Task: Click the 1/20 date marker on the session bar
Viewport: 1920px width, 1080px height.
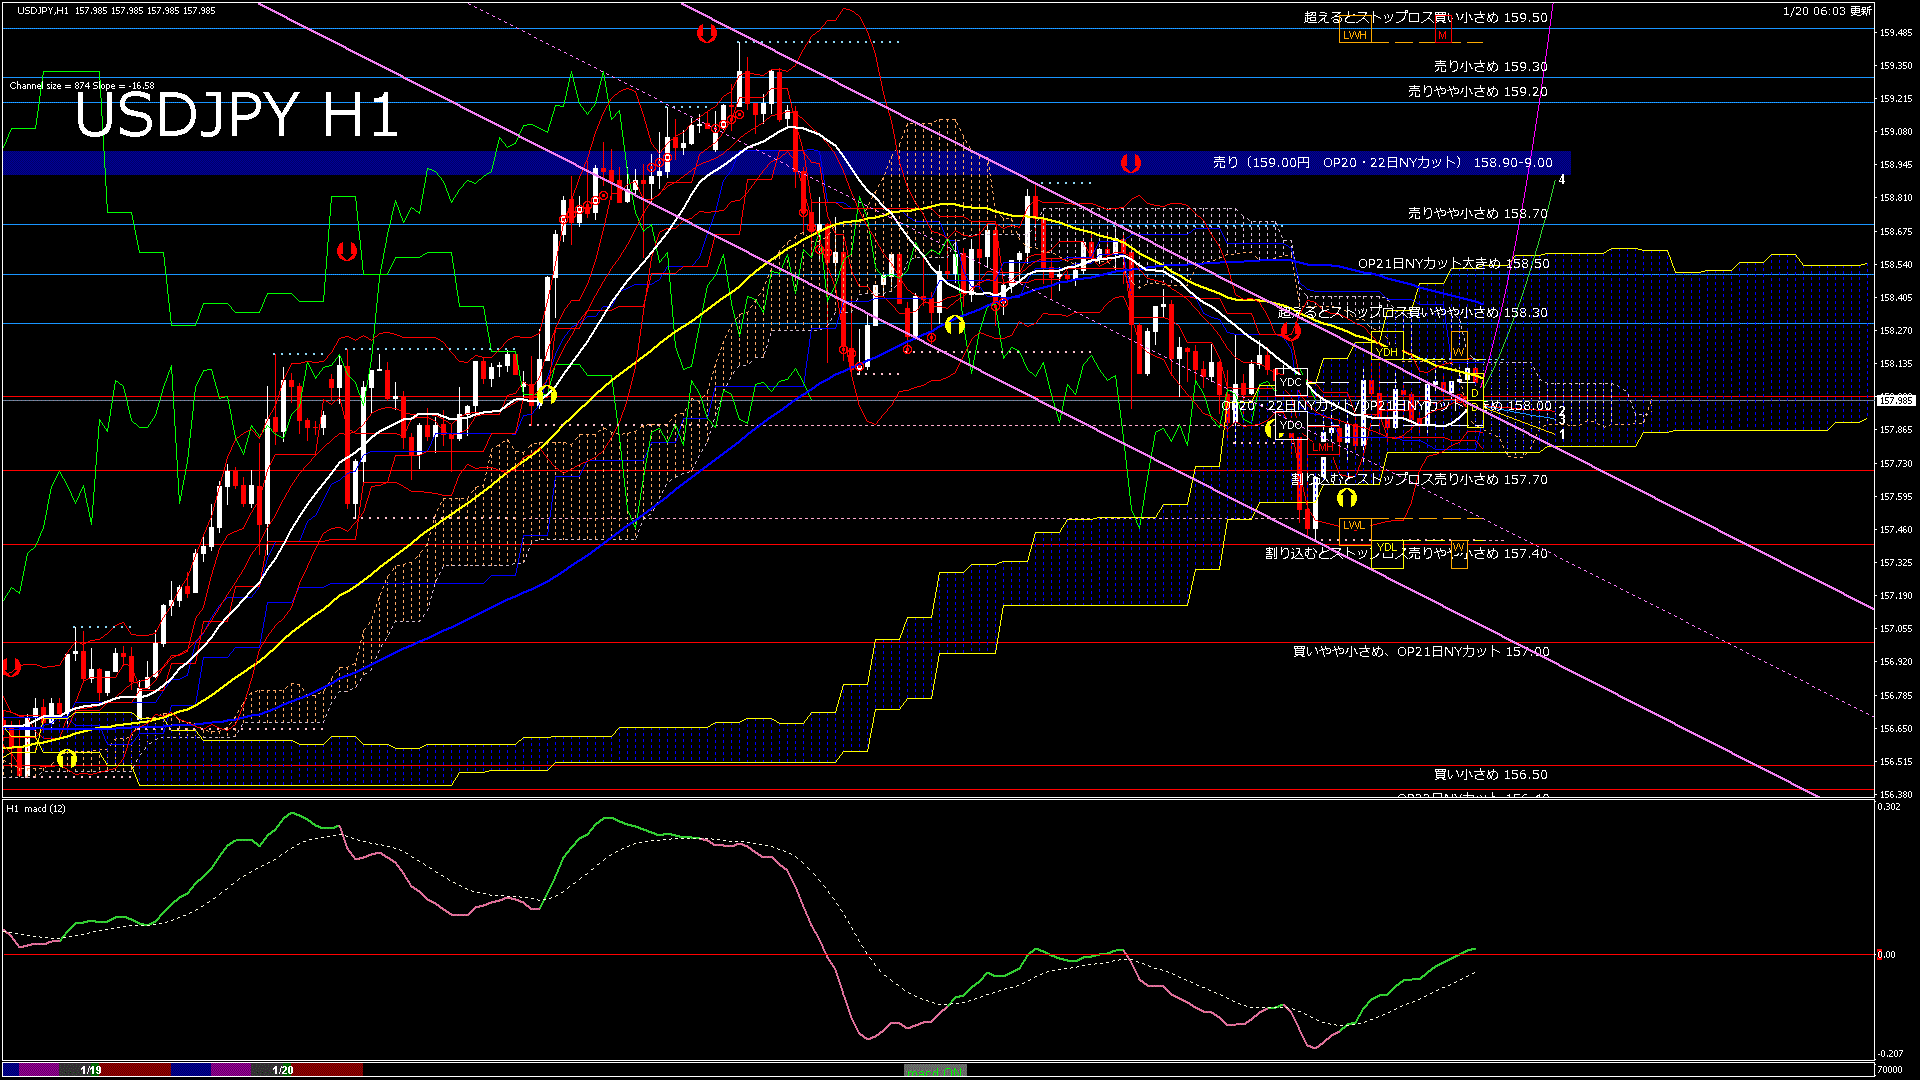Action: pyautogui.click(x=283, y=1070)
